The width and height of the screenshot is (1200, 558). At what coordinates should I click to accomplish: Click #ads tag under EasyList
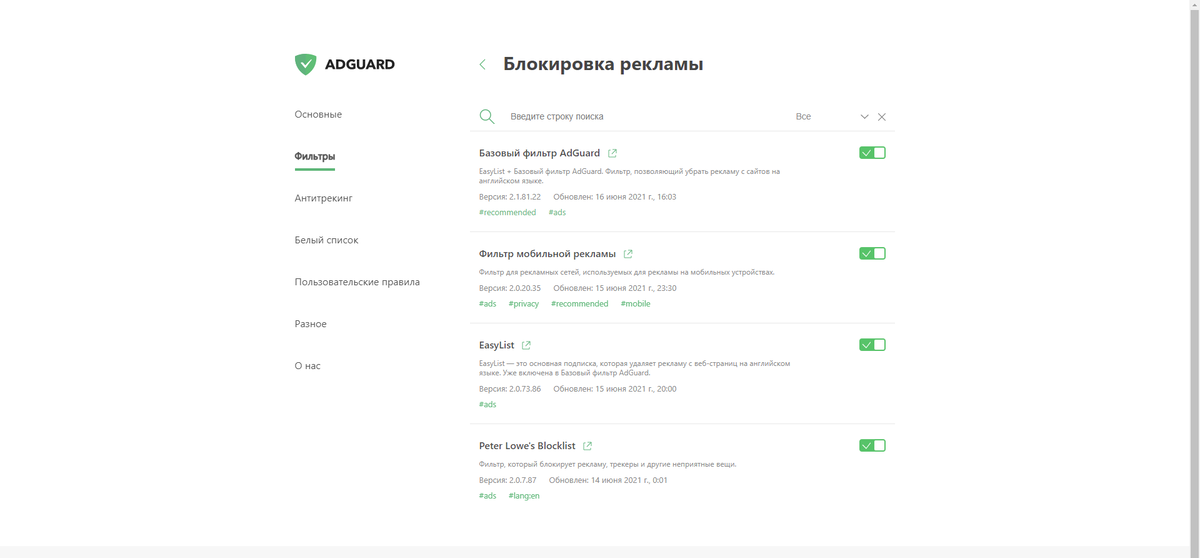pyautogui.click(x=487, y=405)
